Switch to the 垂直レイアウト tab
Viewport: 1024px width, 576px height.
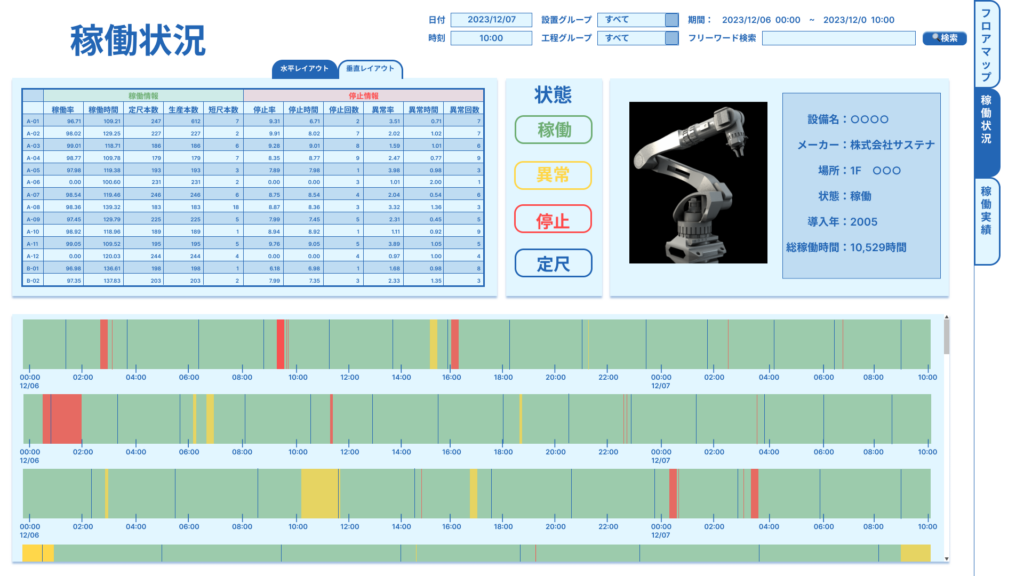tap(370, 69)
